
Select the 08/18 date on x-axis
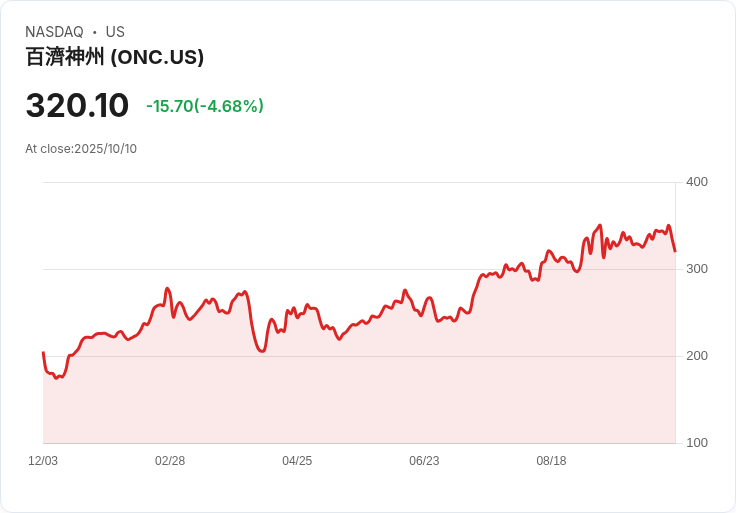point(551,461)
